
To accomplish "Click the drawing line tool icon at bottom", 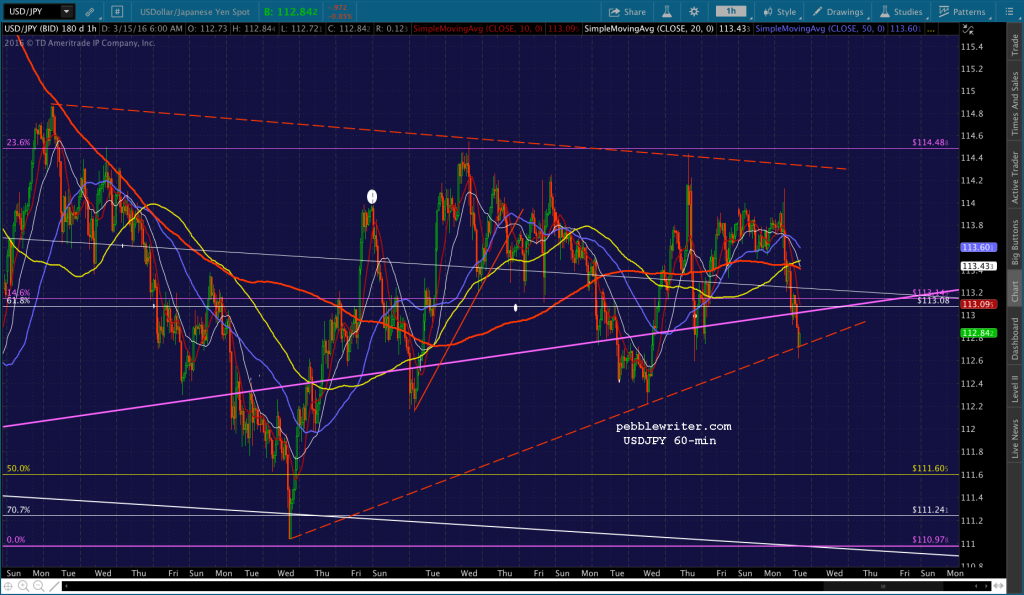I will tap(54, 587).
